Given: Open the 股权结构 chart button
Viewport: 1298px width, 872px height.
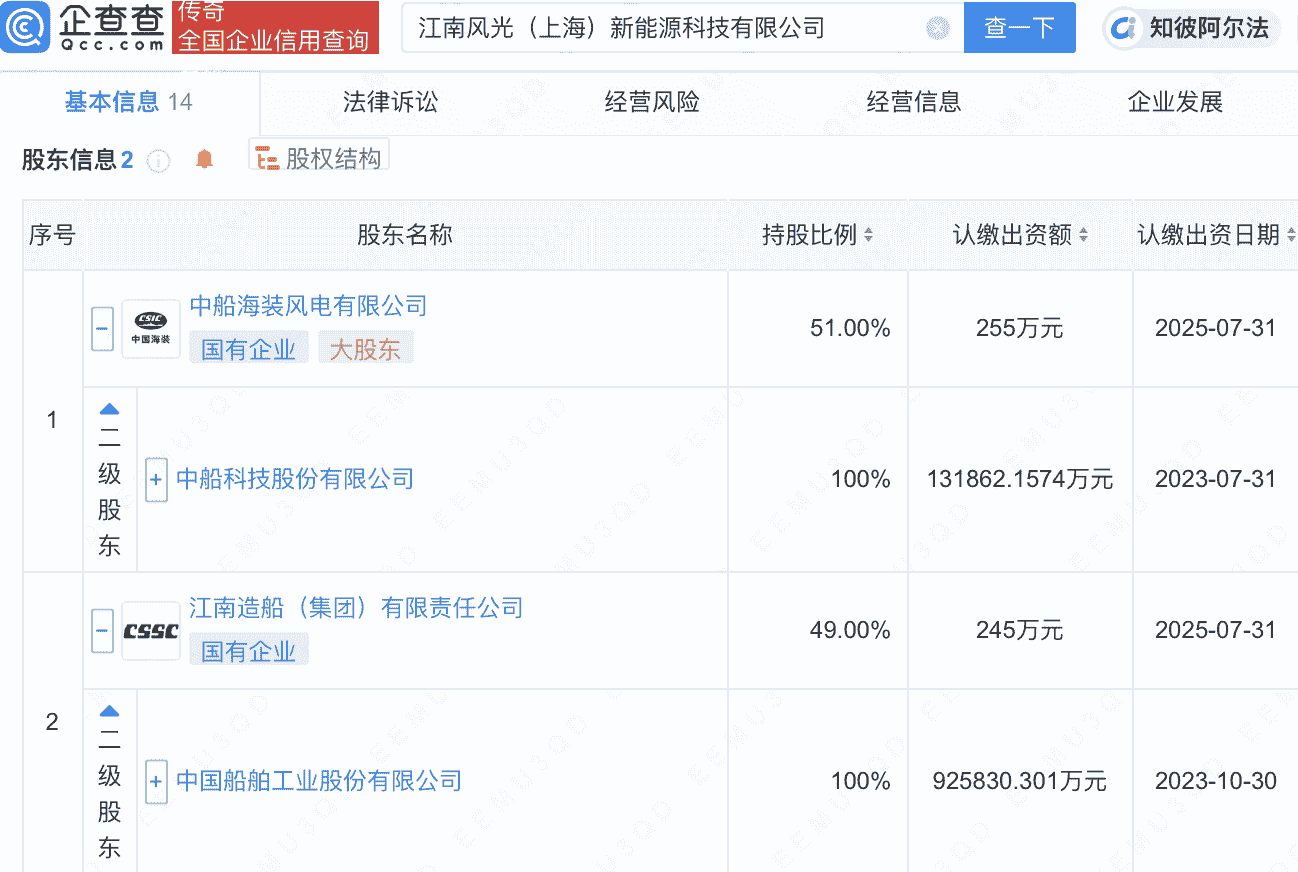Looking at the screenshot, I should (x=319, y=158).
